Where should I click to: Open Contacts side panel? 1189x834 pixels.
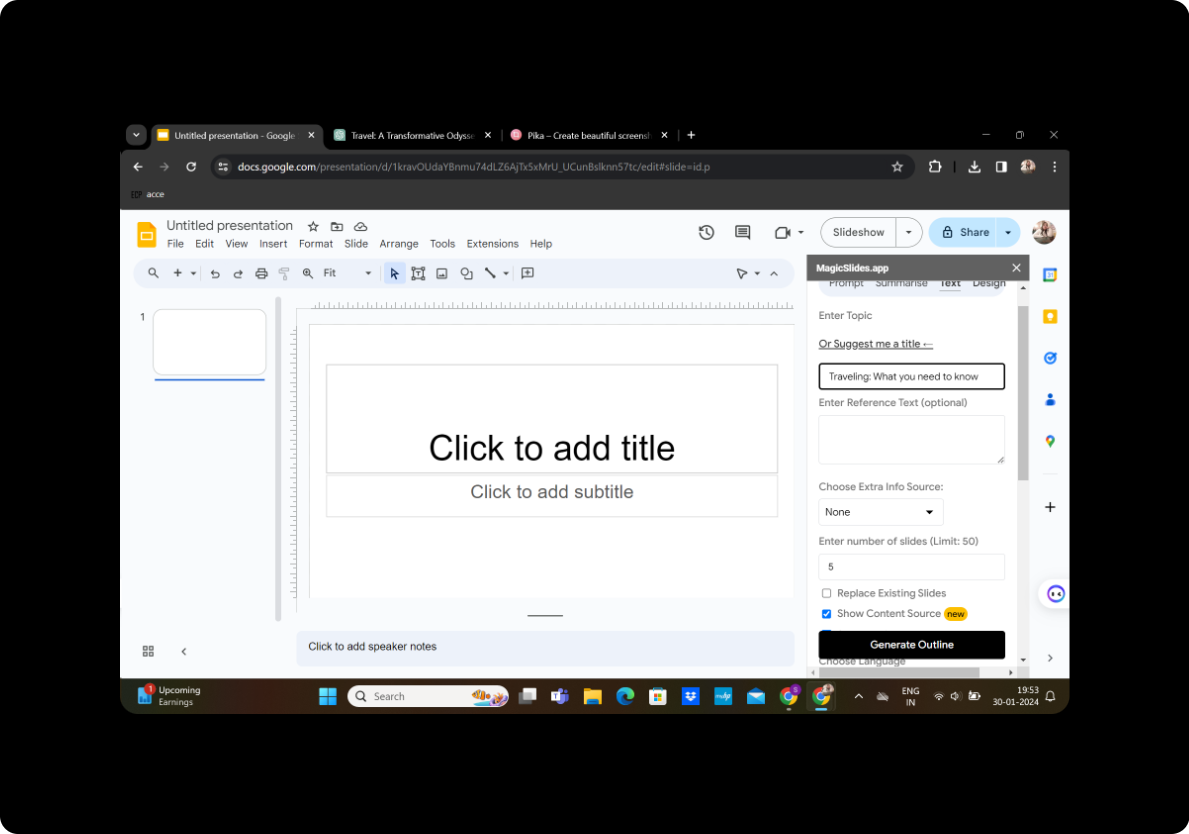[1050, 400]
